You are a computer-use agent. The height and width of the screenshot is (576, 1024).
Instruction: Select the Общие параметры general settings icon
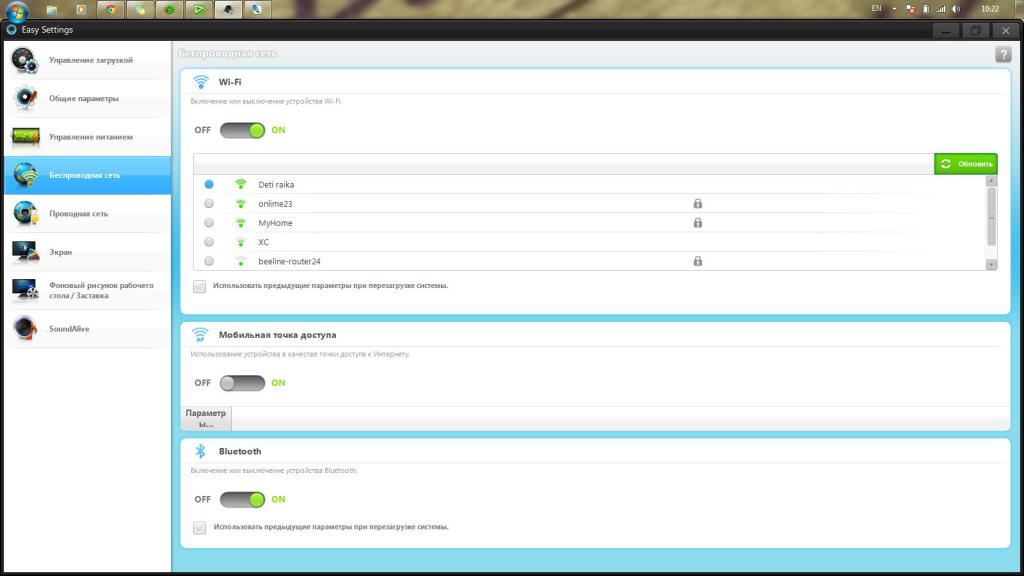pos(25,98)
